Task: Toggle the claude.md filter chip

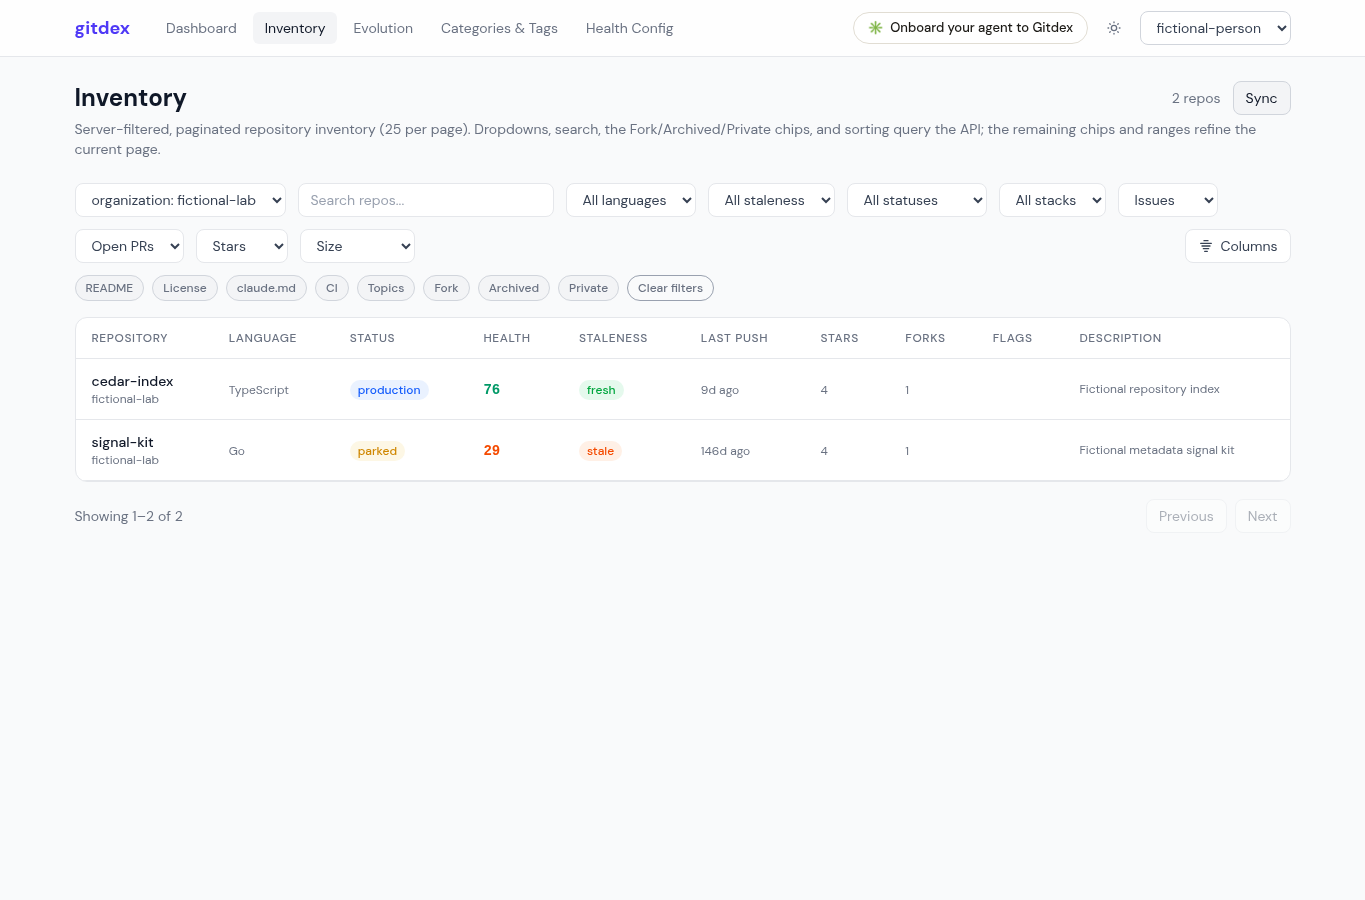Action: pyautogui.click(x=266, y=288)
